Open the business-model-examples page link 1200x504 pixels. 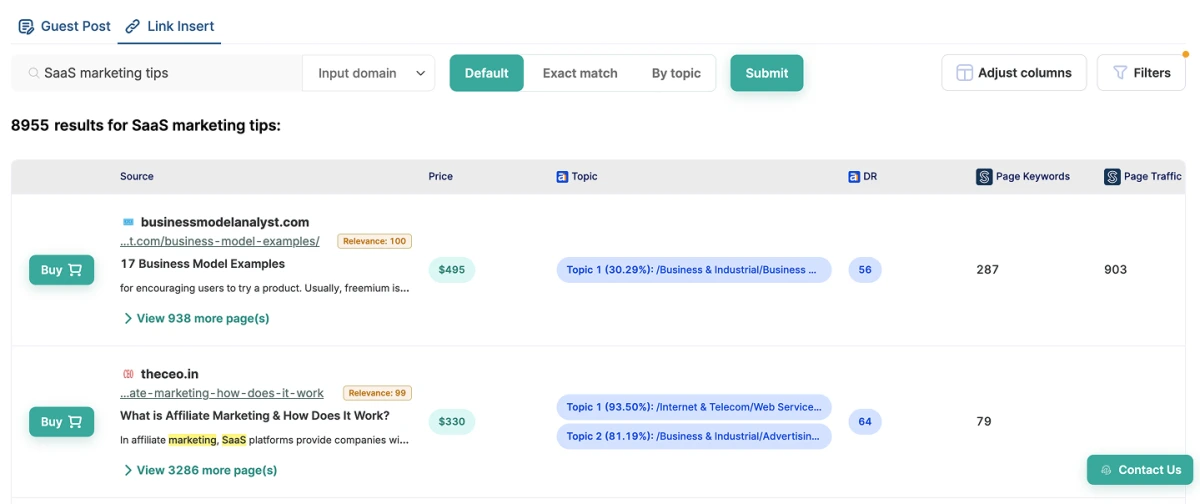(220, 241)
